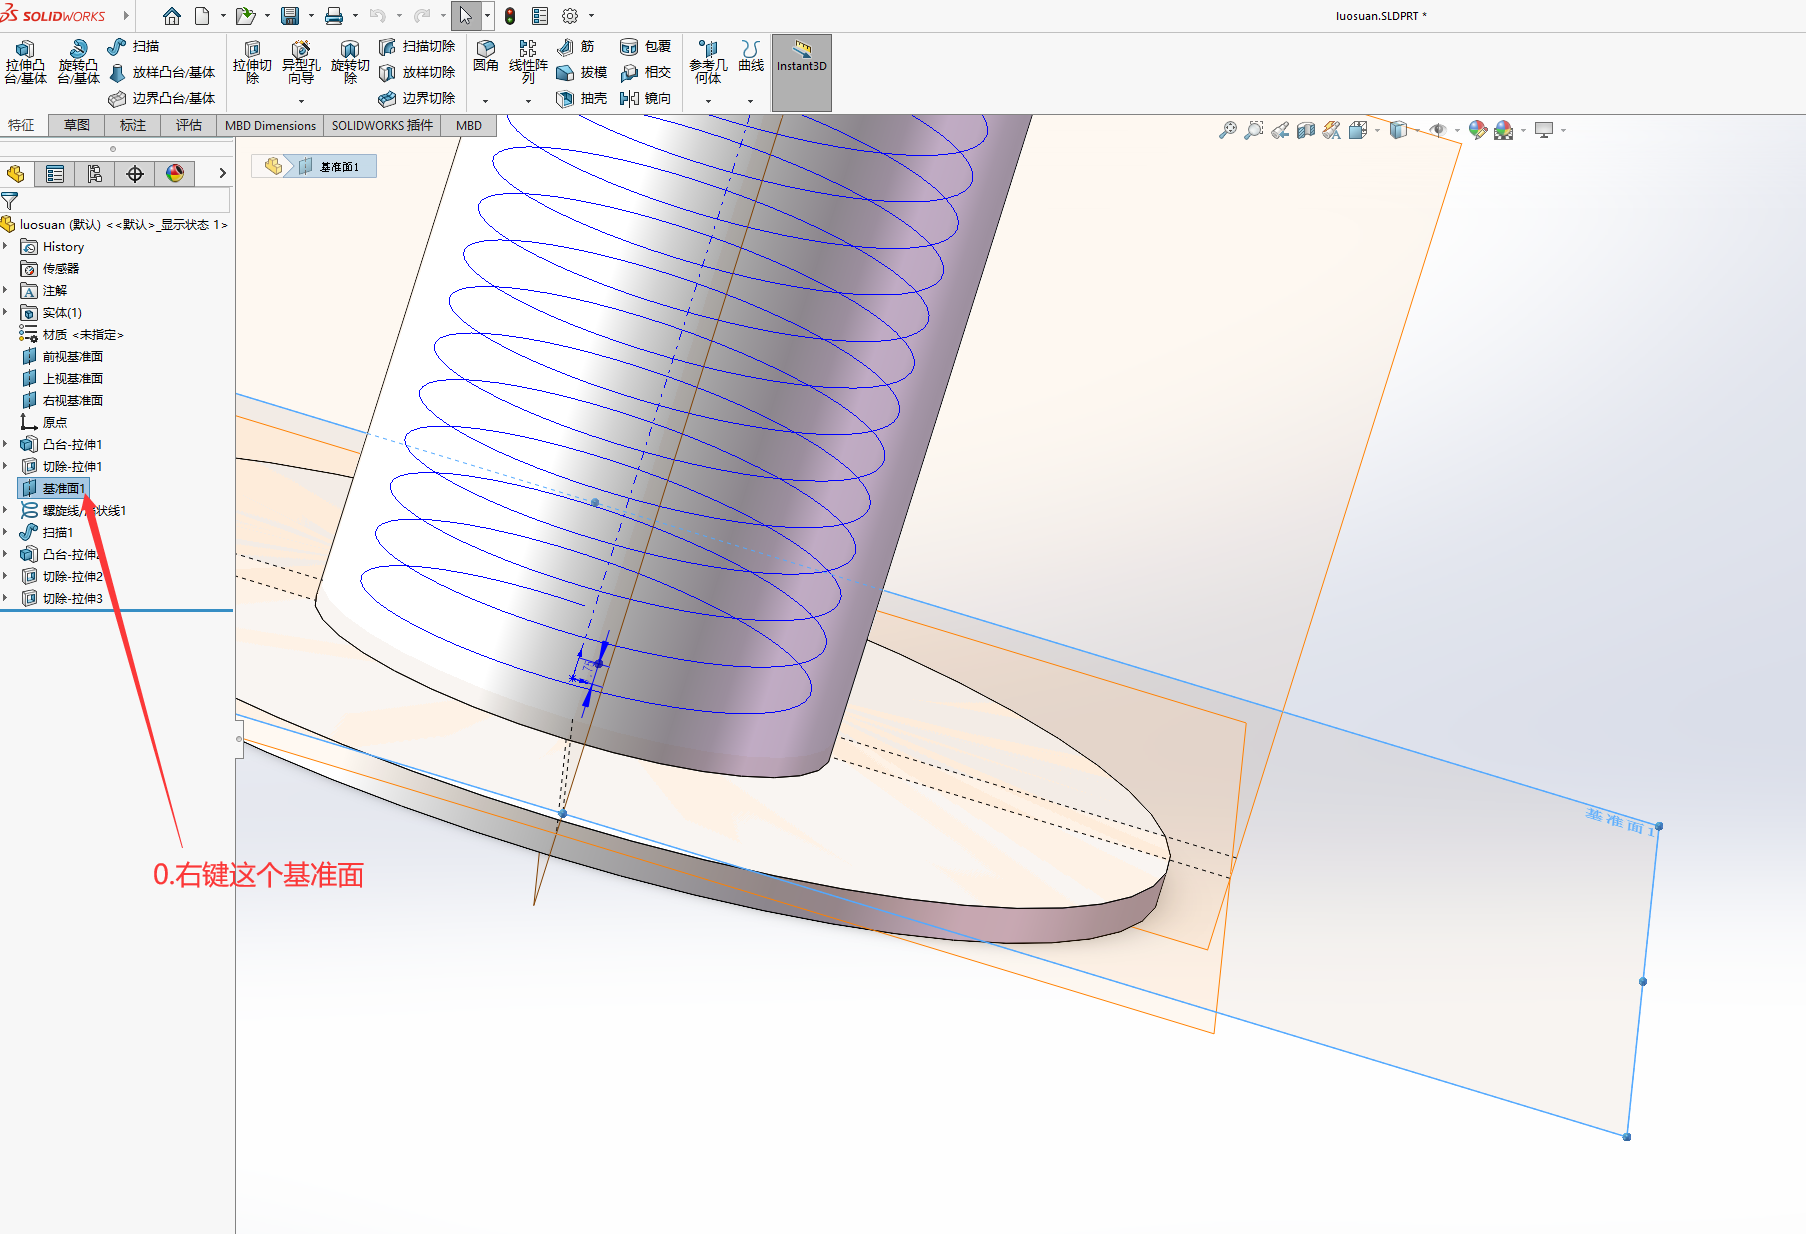
Task: Click the 扫描切除 (Swept Cut) tool
Action: pyautogui.click(x=417, y=46)
